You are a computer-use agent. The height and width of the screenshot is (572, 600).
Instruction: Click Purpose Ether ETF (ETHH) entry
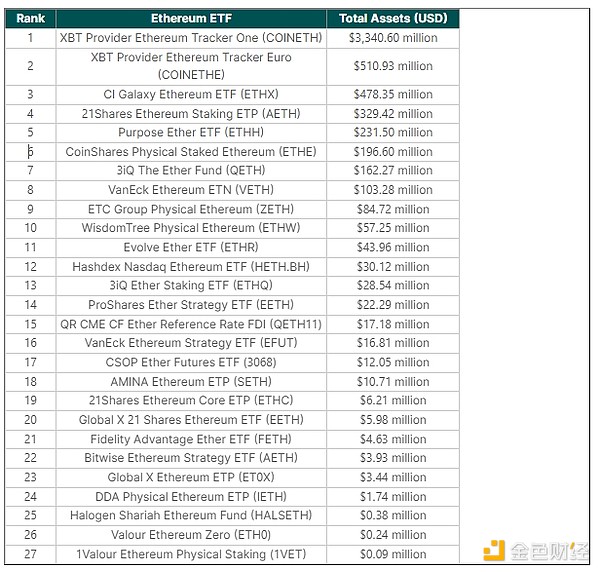click(191, 132)
